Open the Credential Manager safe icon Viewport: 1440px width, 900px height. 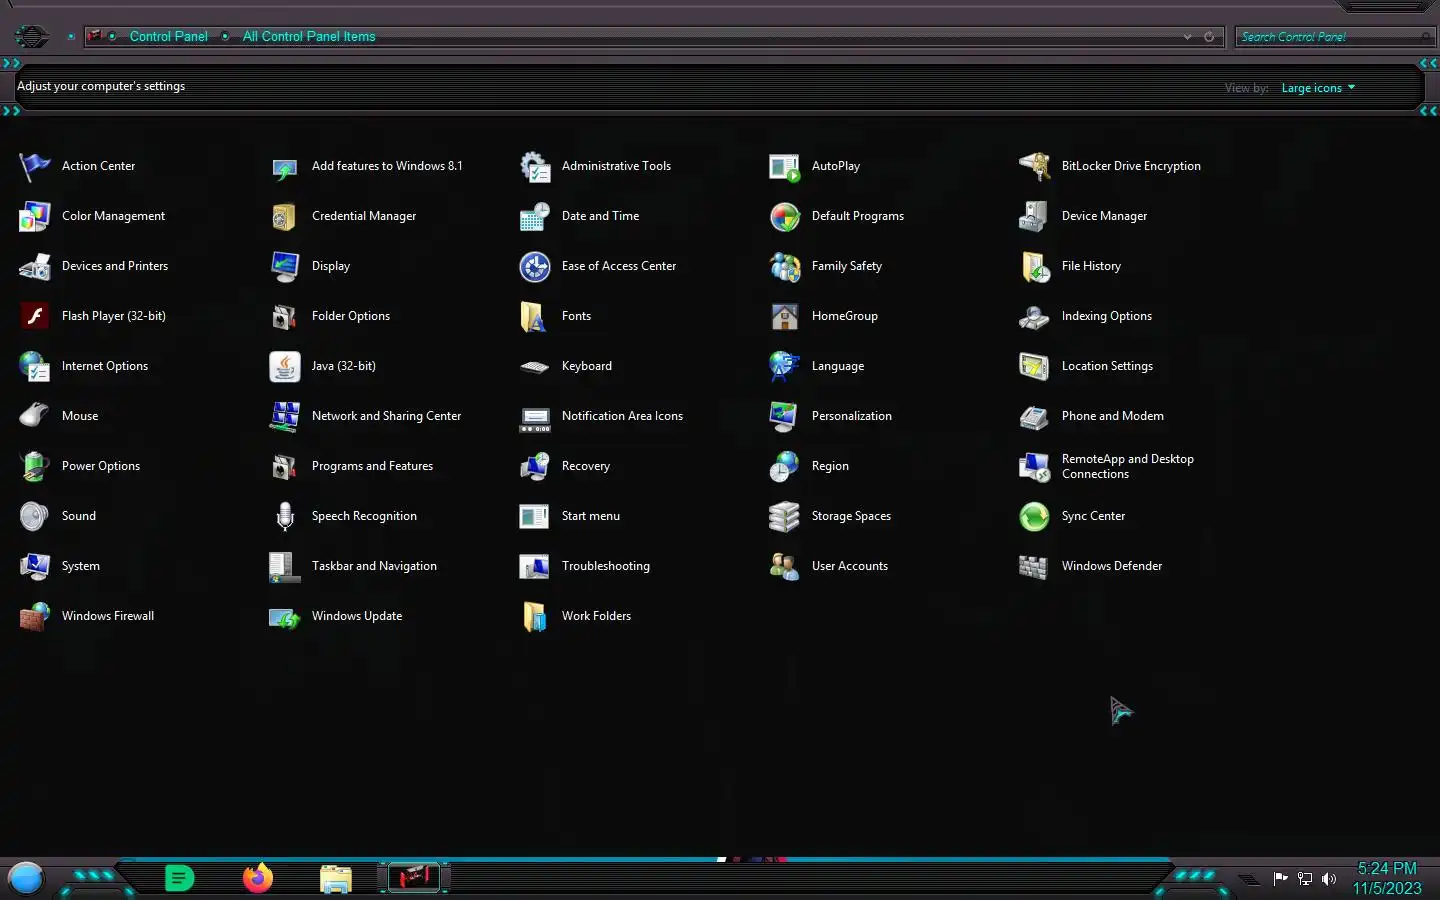pos(285,216)
